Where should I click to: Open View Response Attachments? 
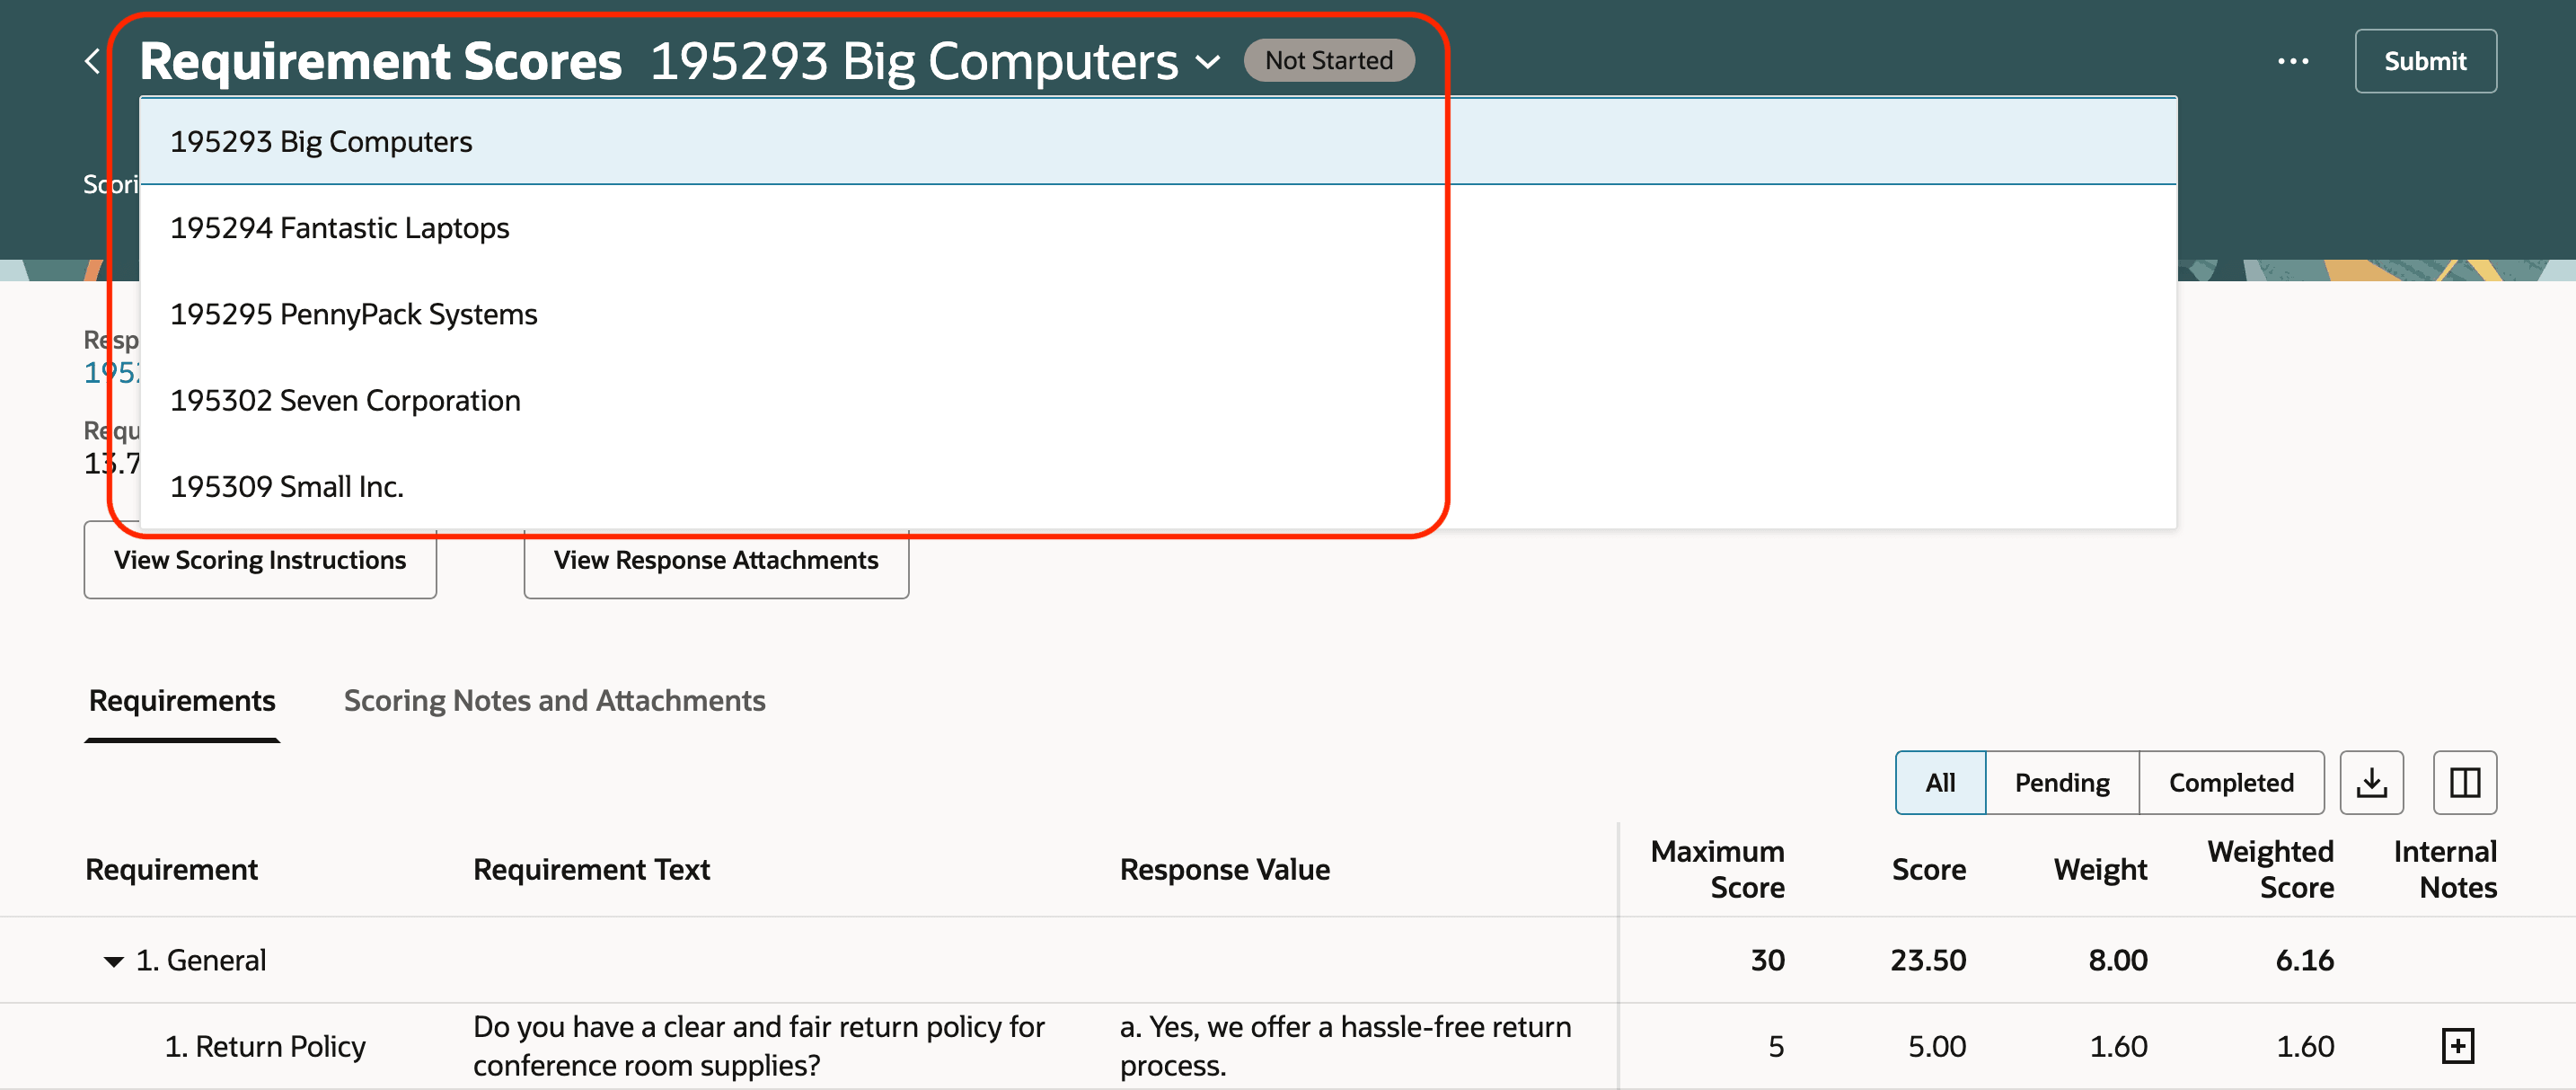coord(715,559)
